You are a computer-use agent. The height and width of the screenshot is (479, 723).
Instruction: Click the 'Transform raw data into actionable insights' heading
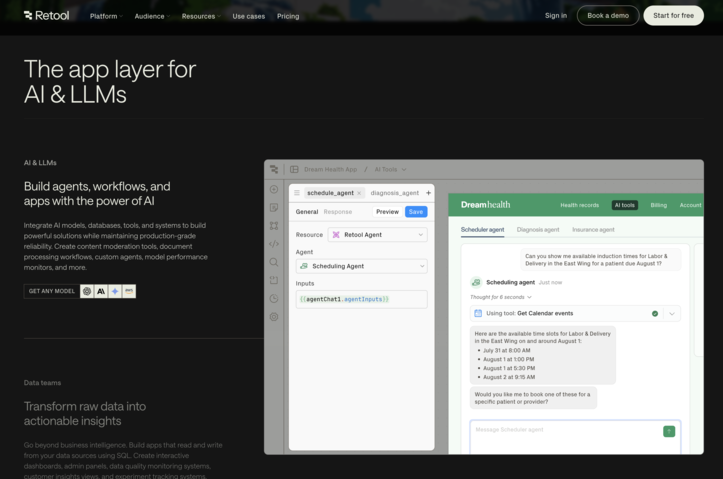(85, 414)
